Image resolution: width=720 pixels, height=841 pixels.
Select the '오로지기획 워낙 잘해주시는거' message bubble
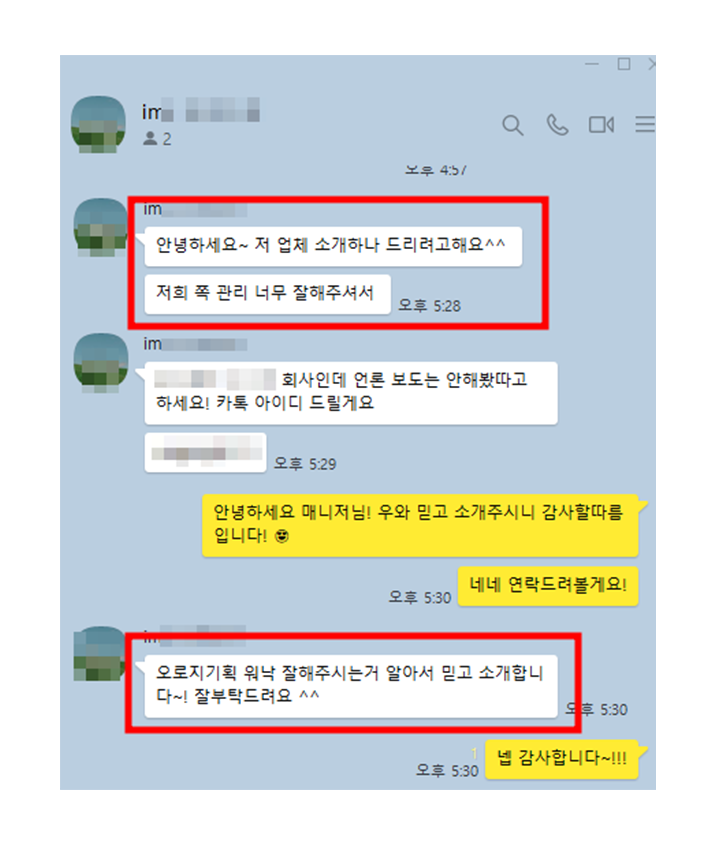tap(351, 686)
